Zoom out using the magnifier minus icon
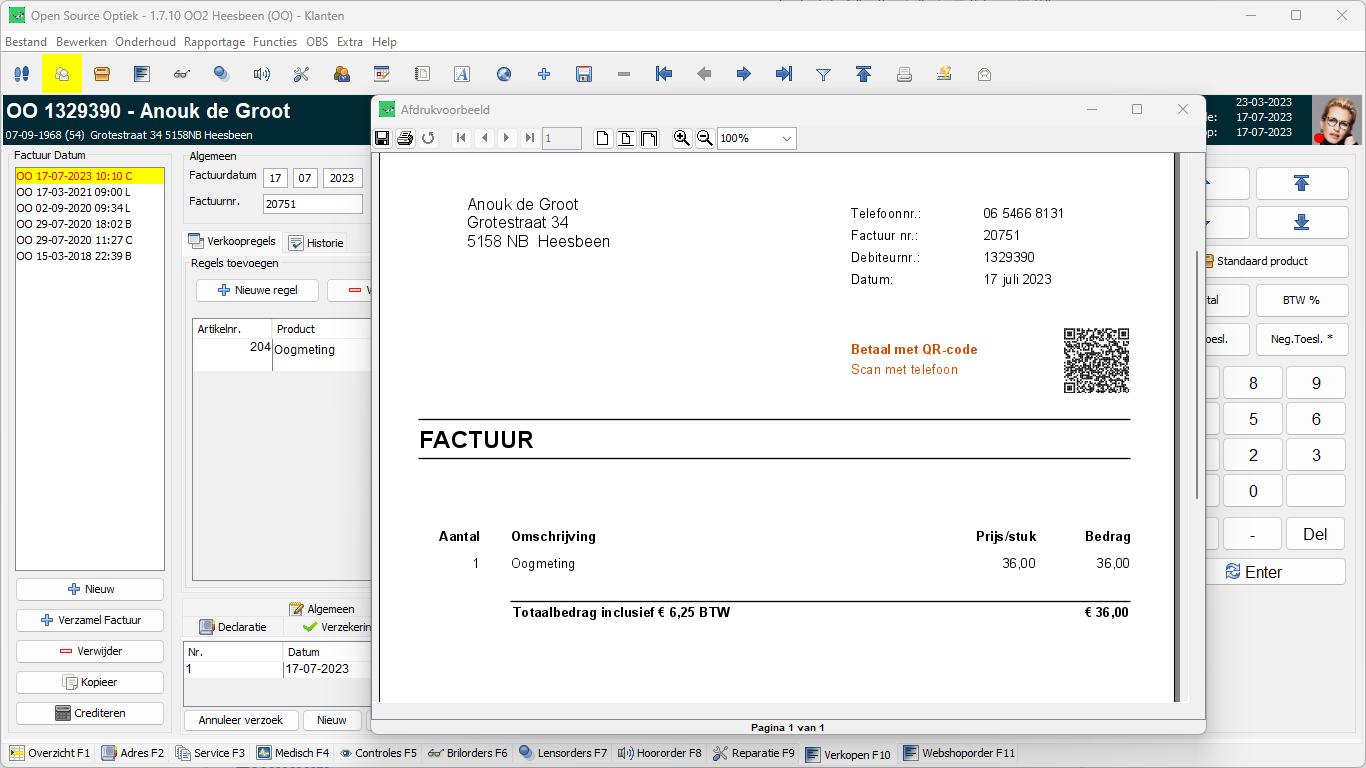Image resolution: width=1366 pixels, height=768 pixels. (704, 138)
